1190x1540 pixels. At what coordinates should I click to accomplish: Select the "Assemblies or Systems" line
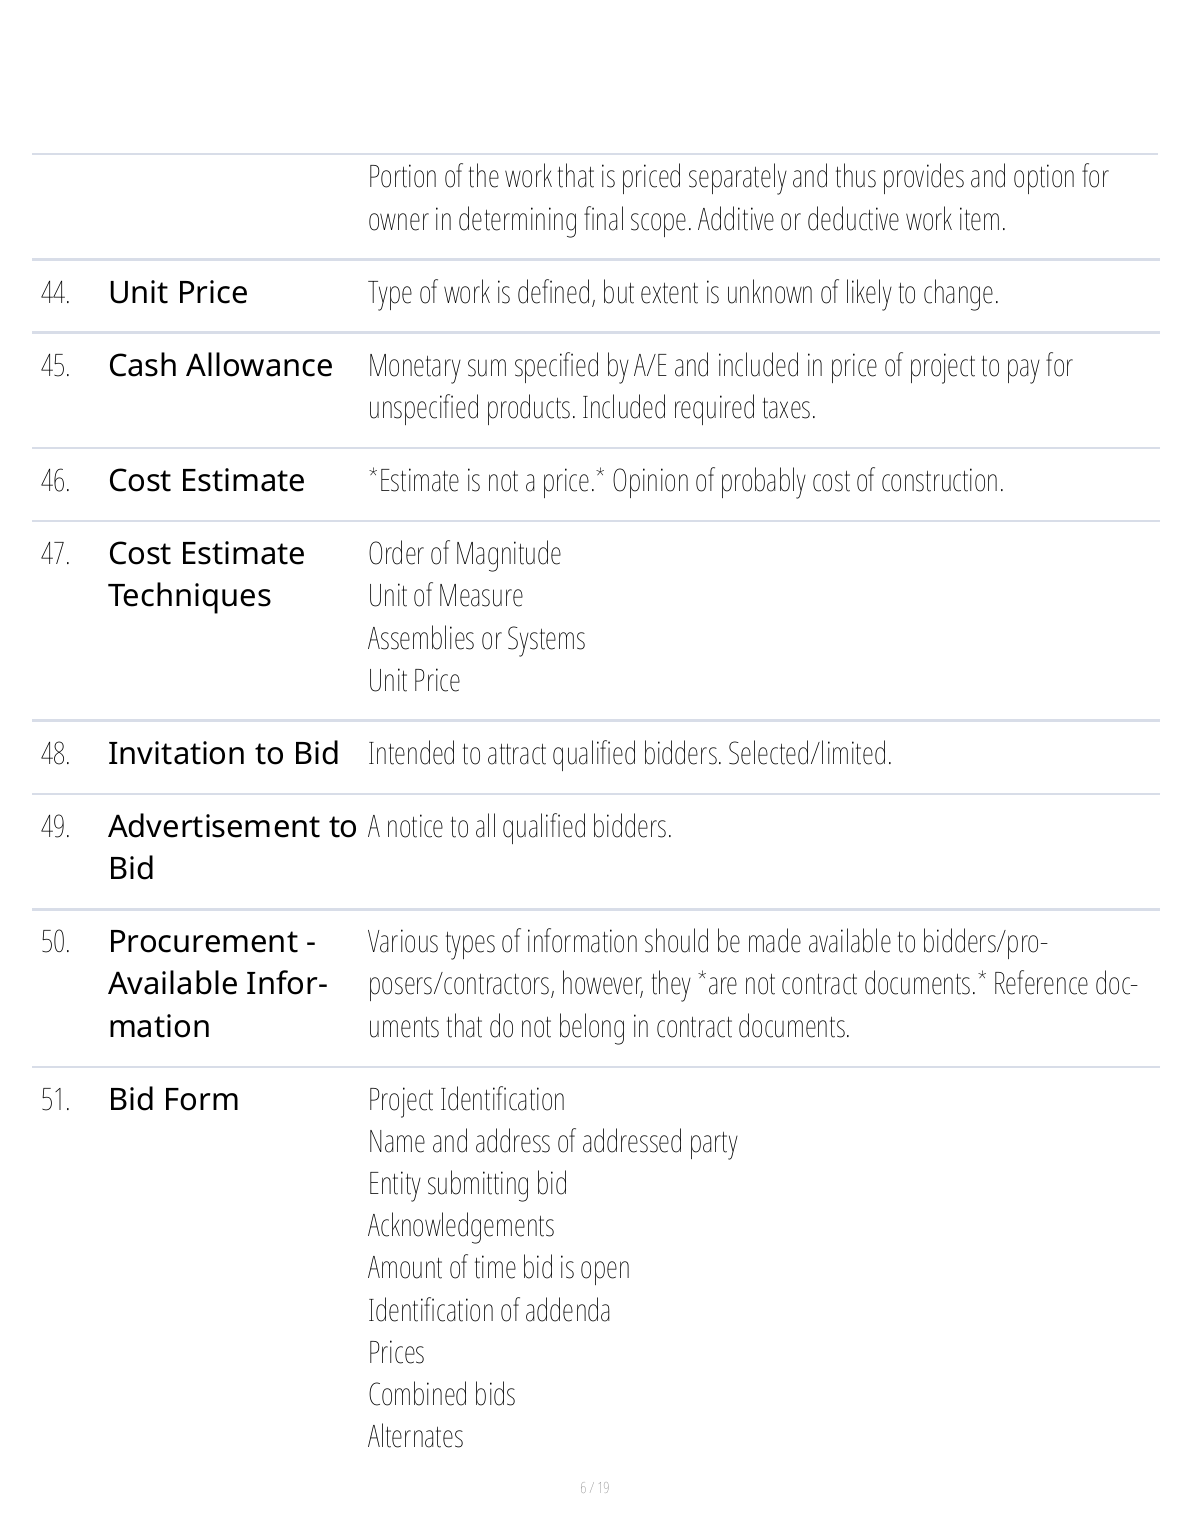(x=476, y=638)
